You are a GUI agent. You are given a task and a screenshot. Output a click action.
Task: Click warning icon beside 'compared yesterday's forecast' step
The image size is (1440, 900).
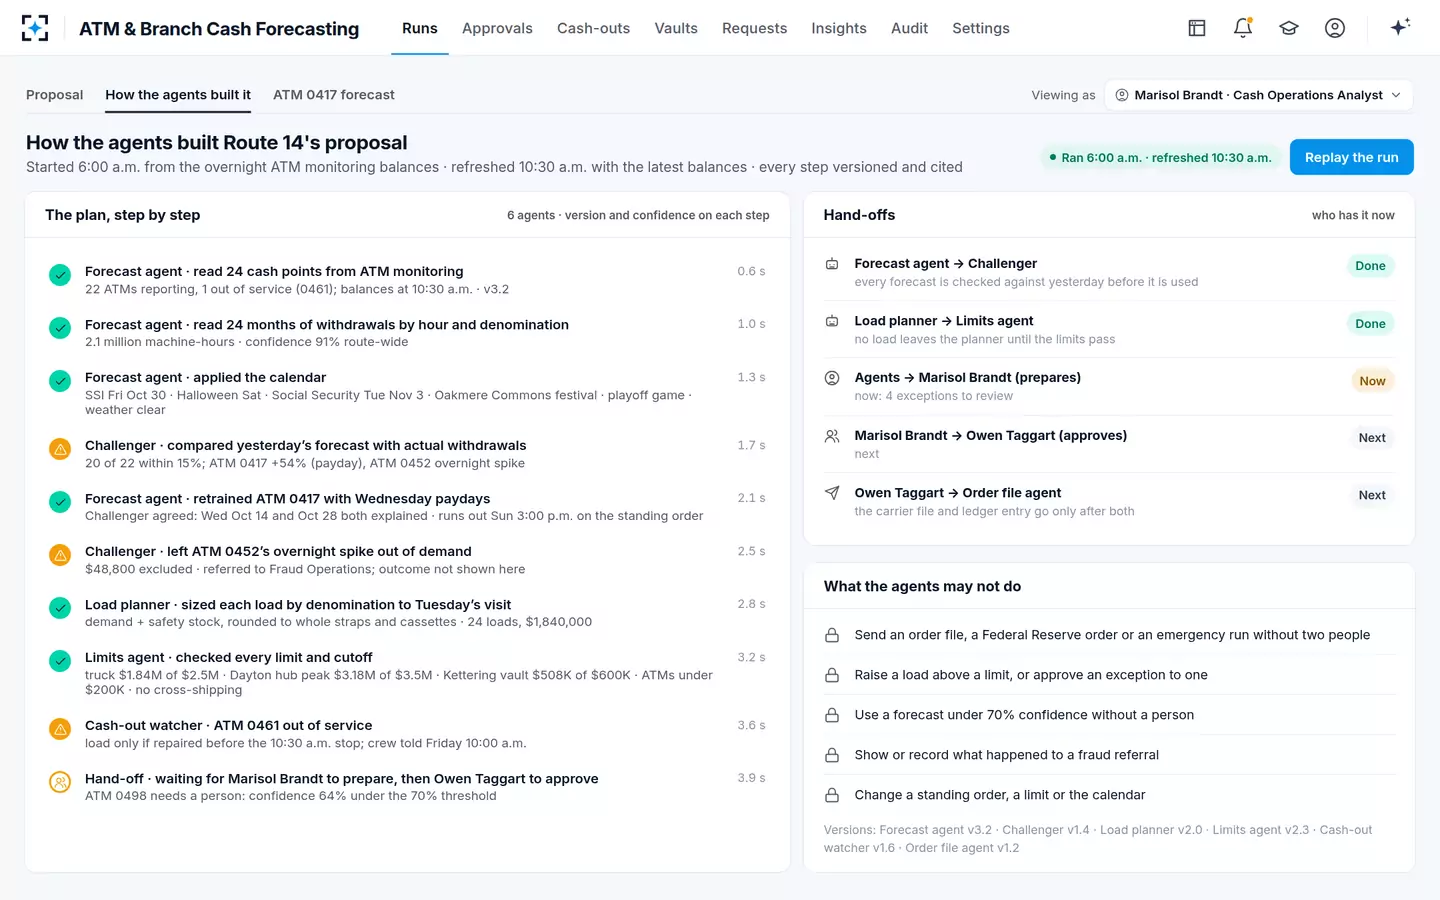(60, 449)
